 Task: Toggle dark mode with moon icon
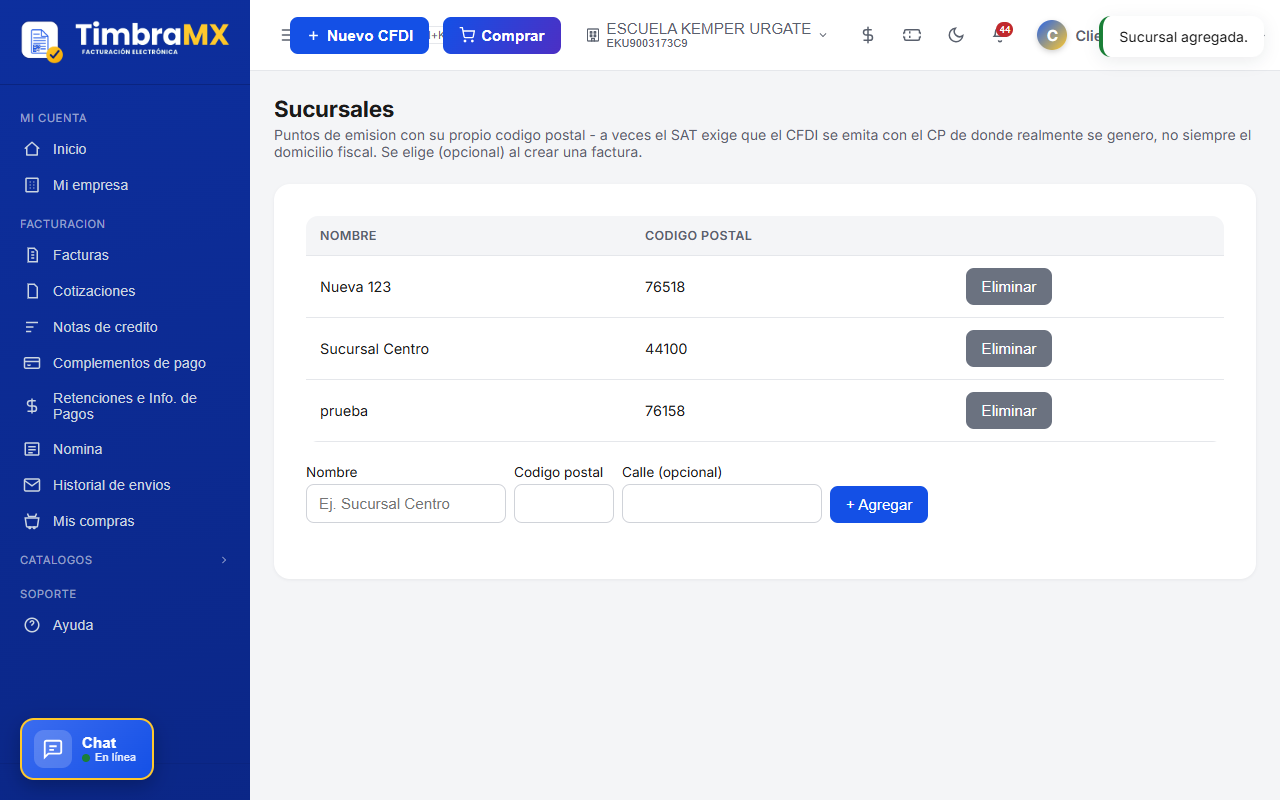click(956, 35)
